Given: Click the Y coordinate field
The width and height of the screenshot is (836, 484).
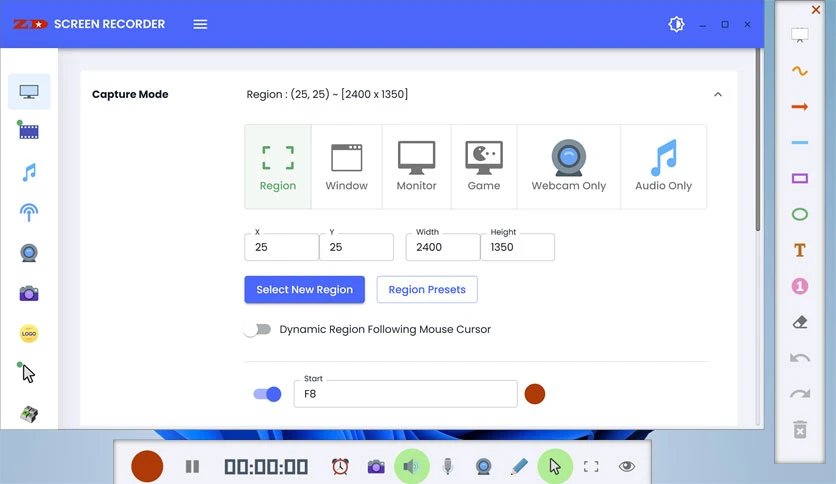Looking at the screenshot, I should coord(356,247).
